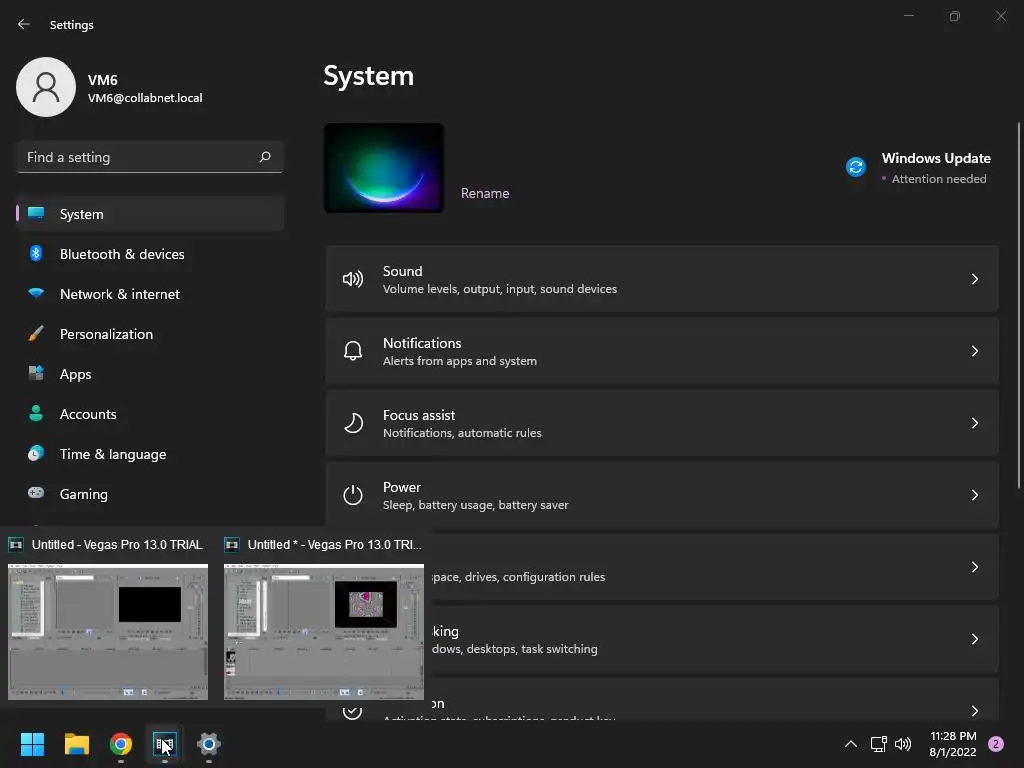Click the Power button icon
Image resolution: width=1024 pixels, height=768 pixels.
pos(353,495)
